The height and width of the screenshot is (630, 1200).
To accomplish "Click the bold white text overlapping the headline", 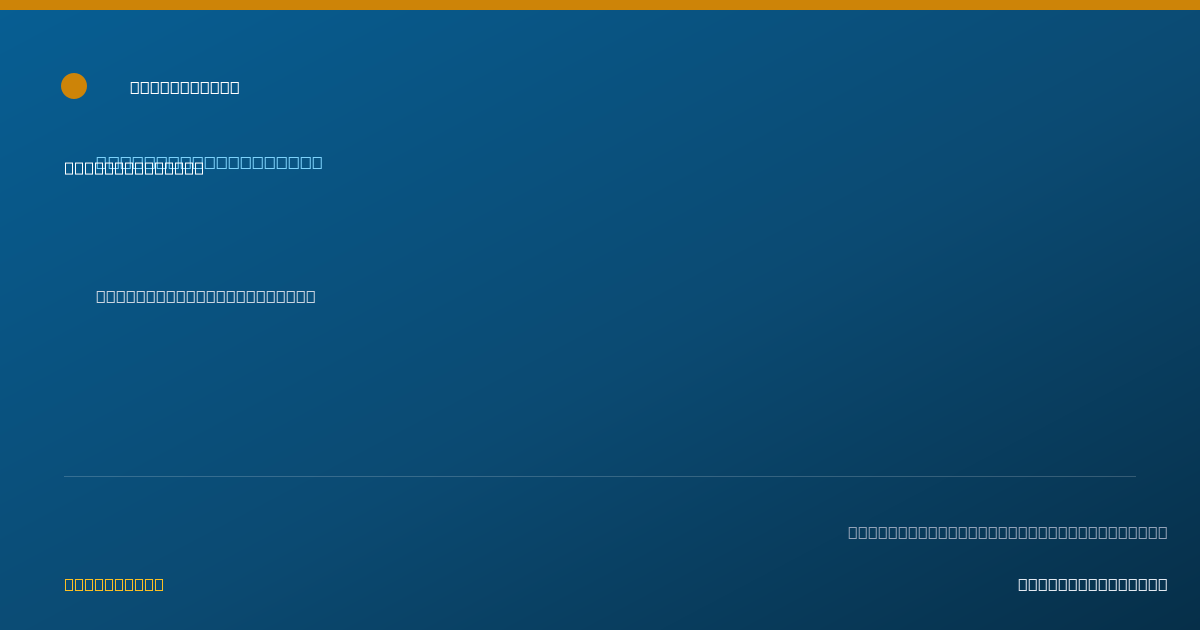I will (x=134, y=168).
